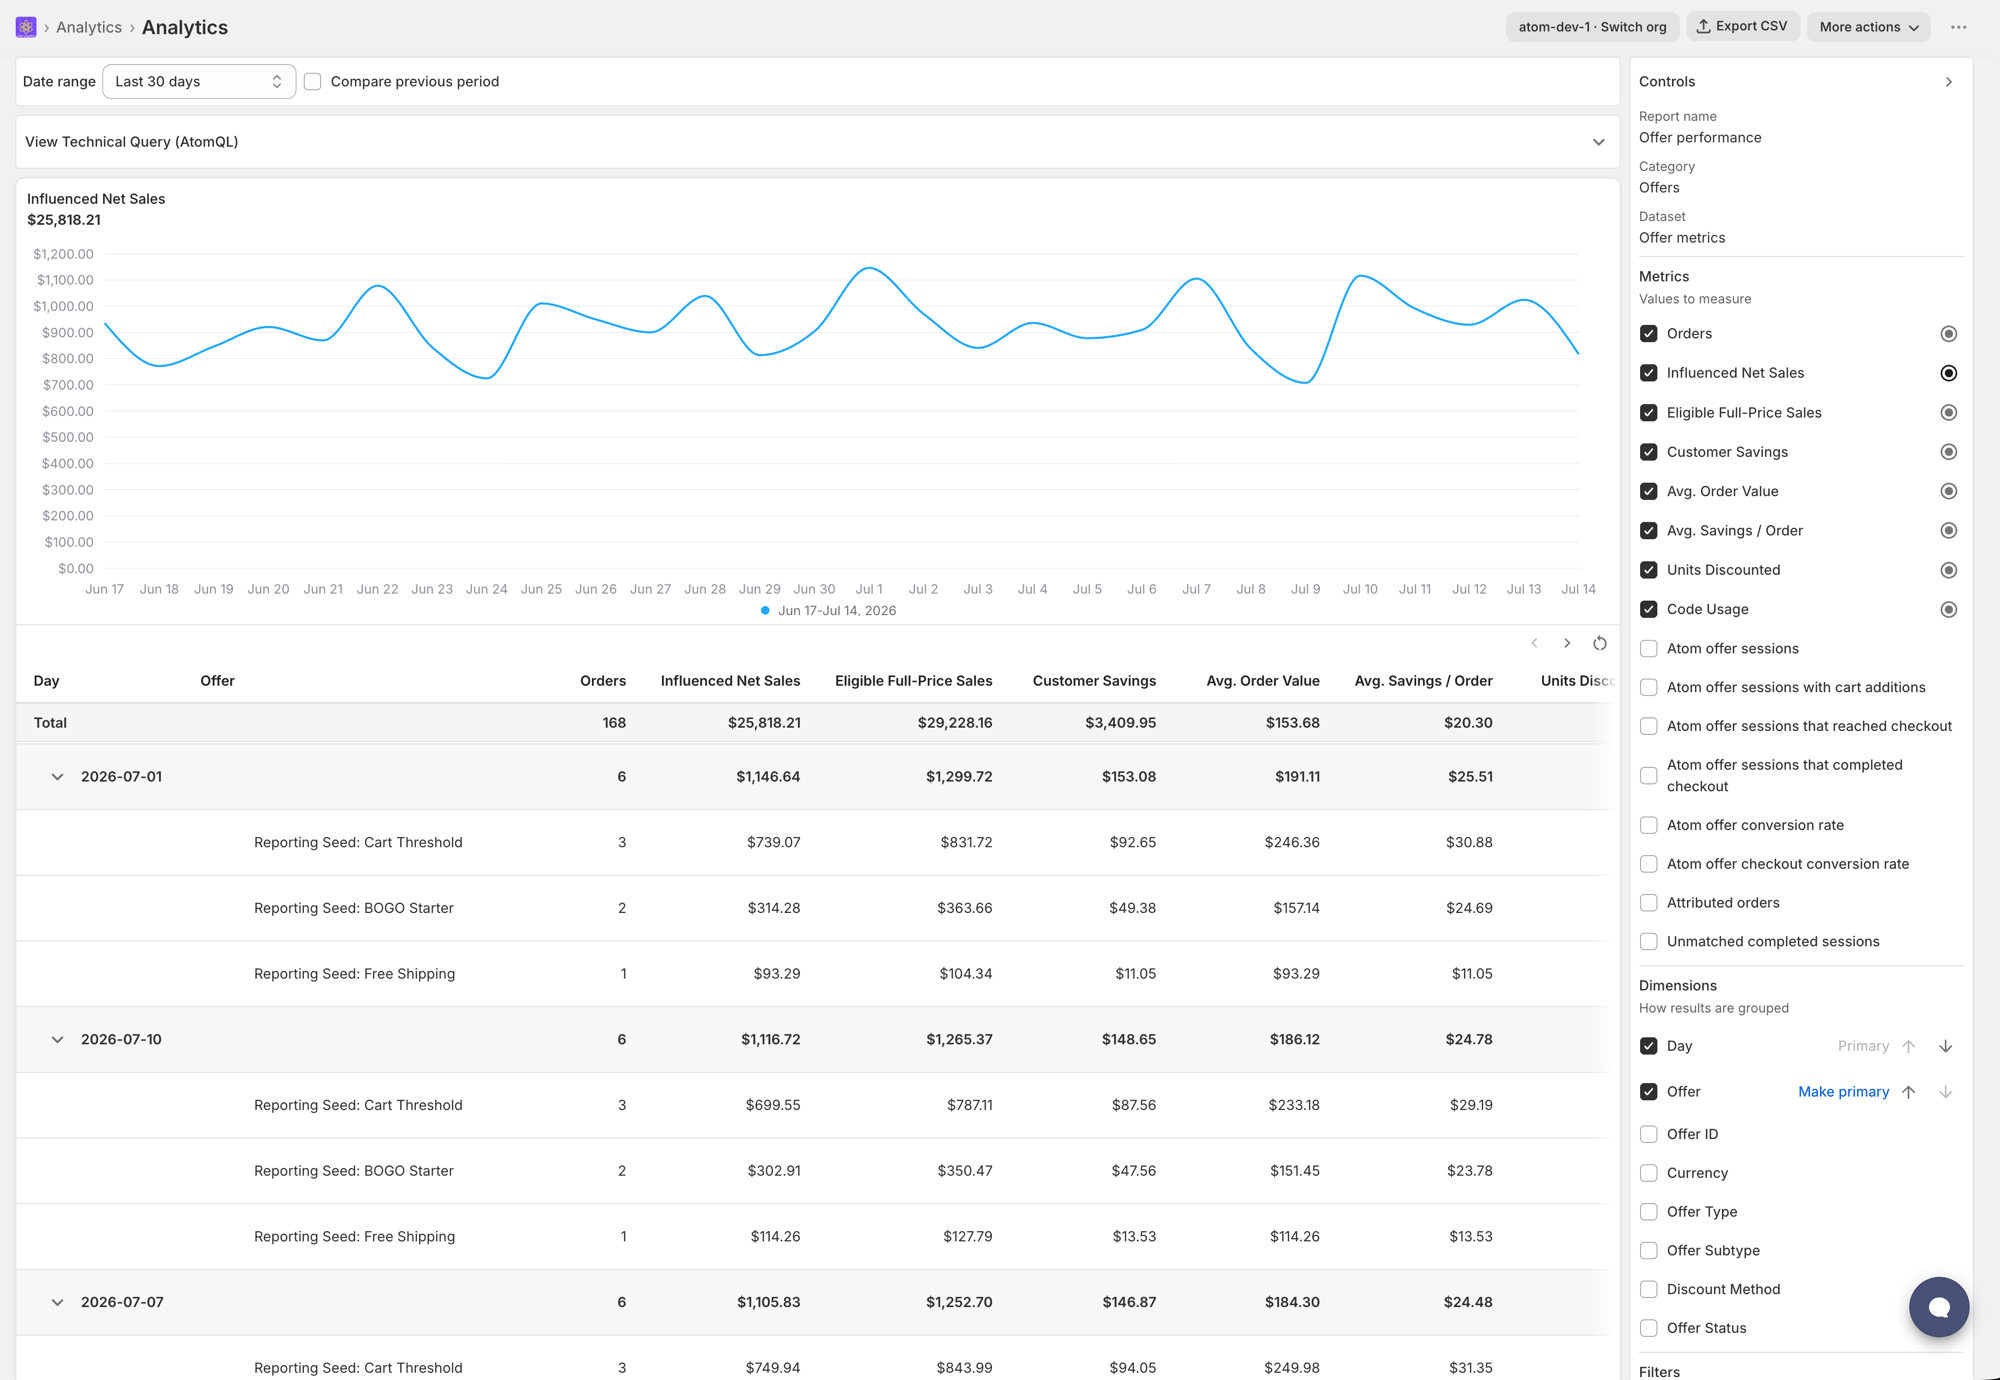Viewport: 2000px width, 1380px height.
Task: Select Orders as chart metric
Action: pyautogui.click(x=1948, y=334)
